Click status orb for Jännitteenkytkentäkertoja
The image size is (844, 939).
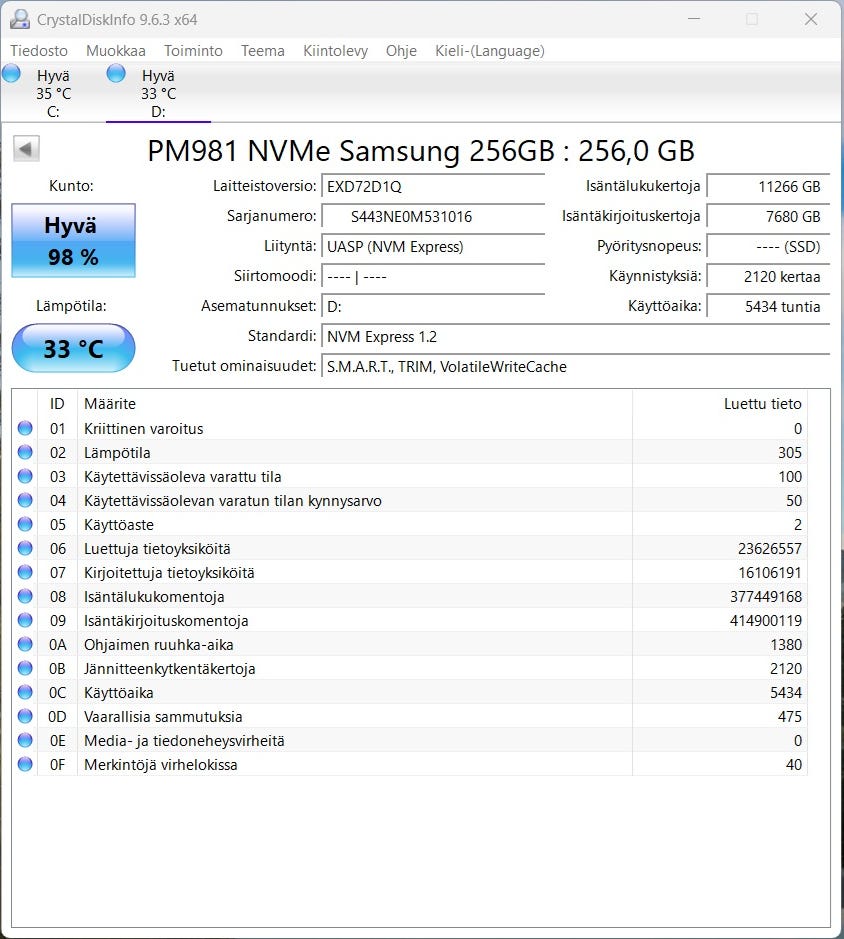click(25, 668)
